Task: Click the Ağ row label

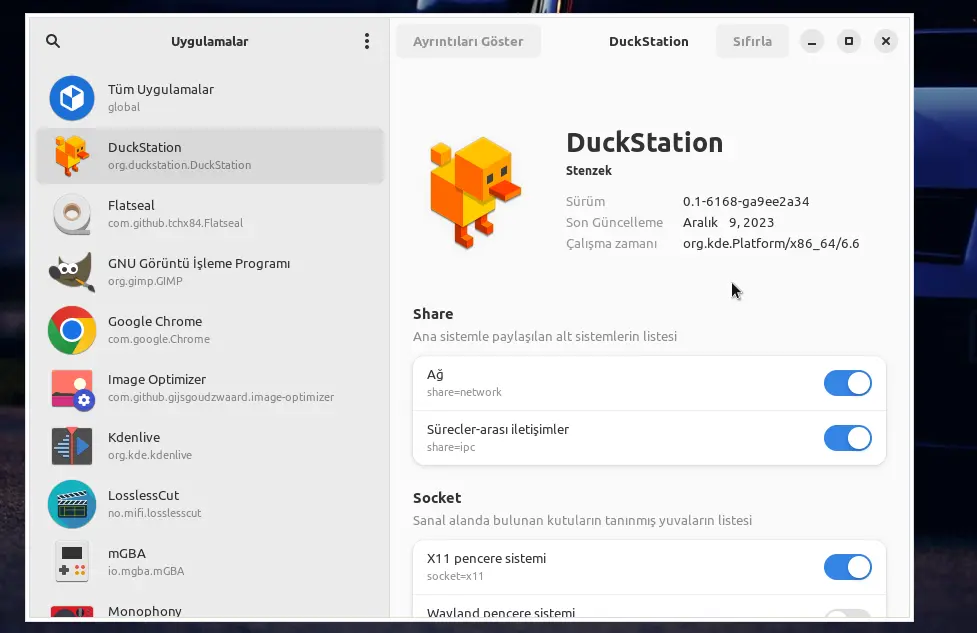Action: point(435,374)
